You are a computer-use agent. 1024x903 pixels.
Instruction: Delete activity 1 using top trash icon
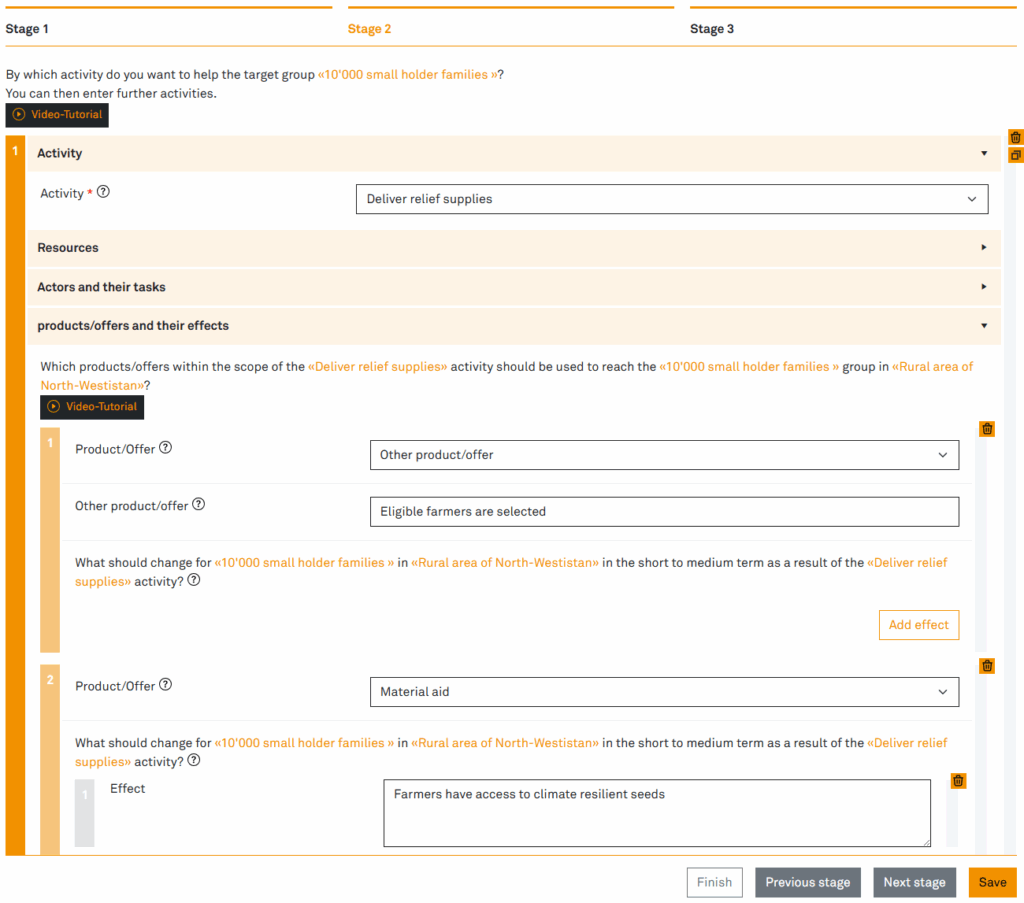pyautogui.click(x=1015, y=138)
